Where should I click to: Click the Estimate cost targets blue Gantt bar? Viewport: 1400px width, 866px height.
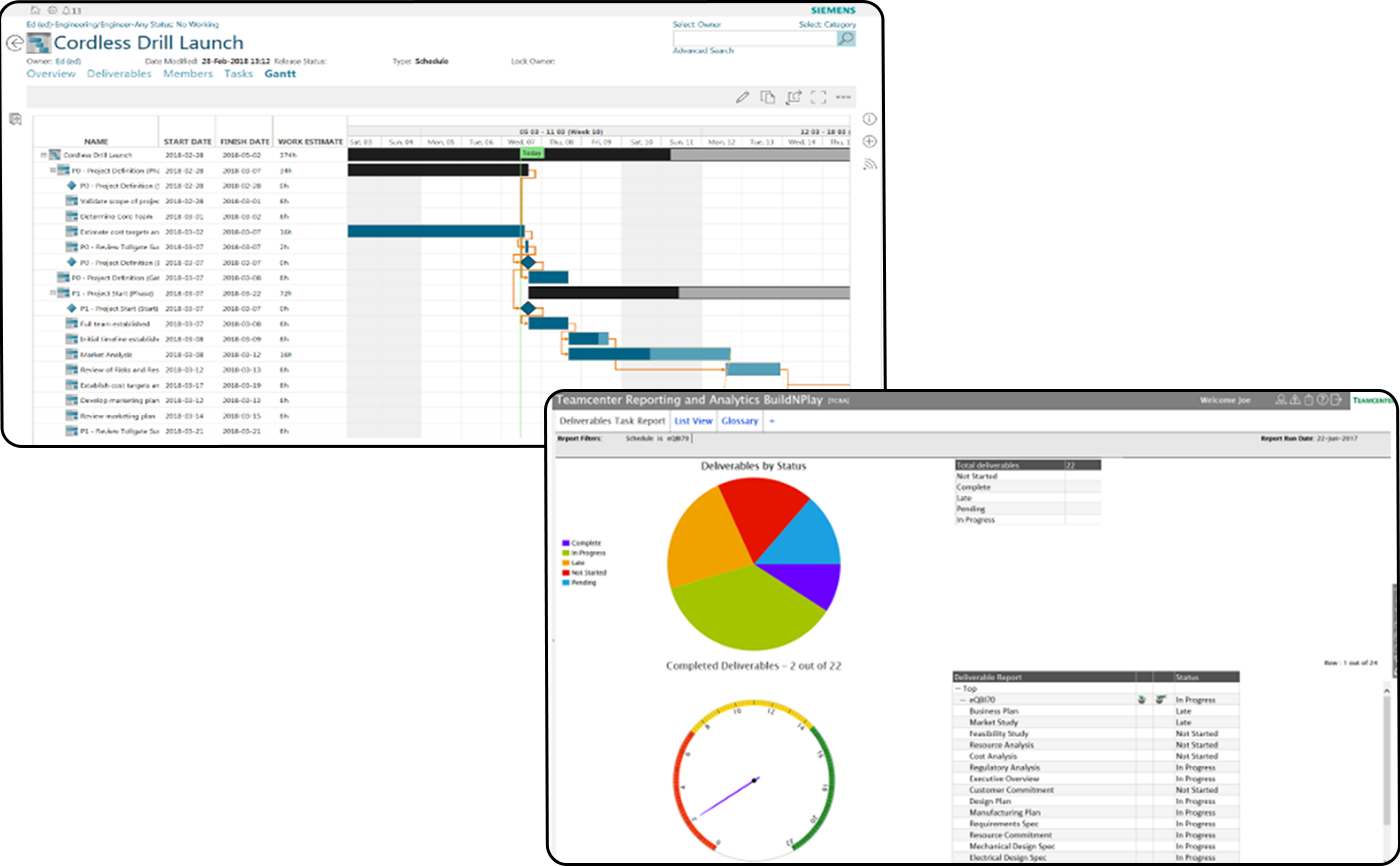click(435, 231)
